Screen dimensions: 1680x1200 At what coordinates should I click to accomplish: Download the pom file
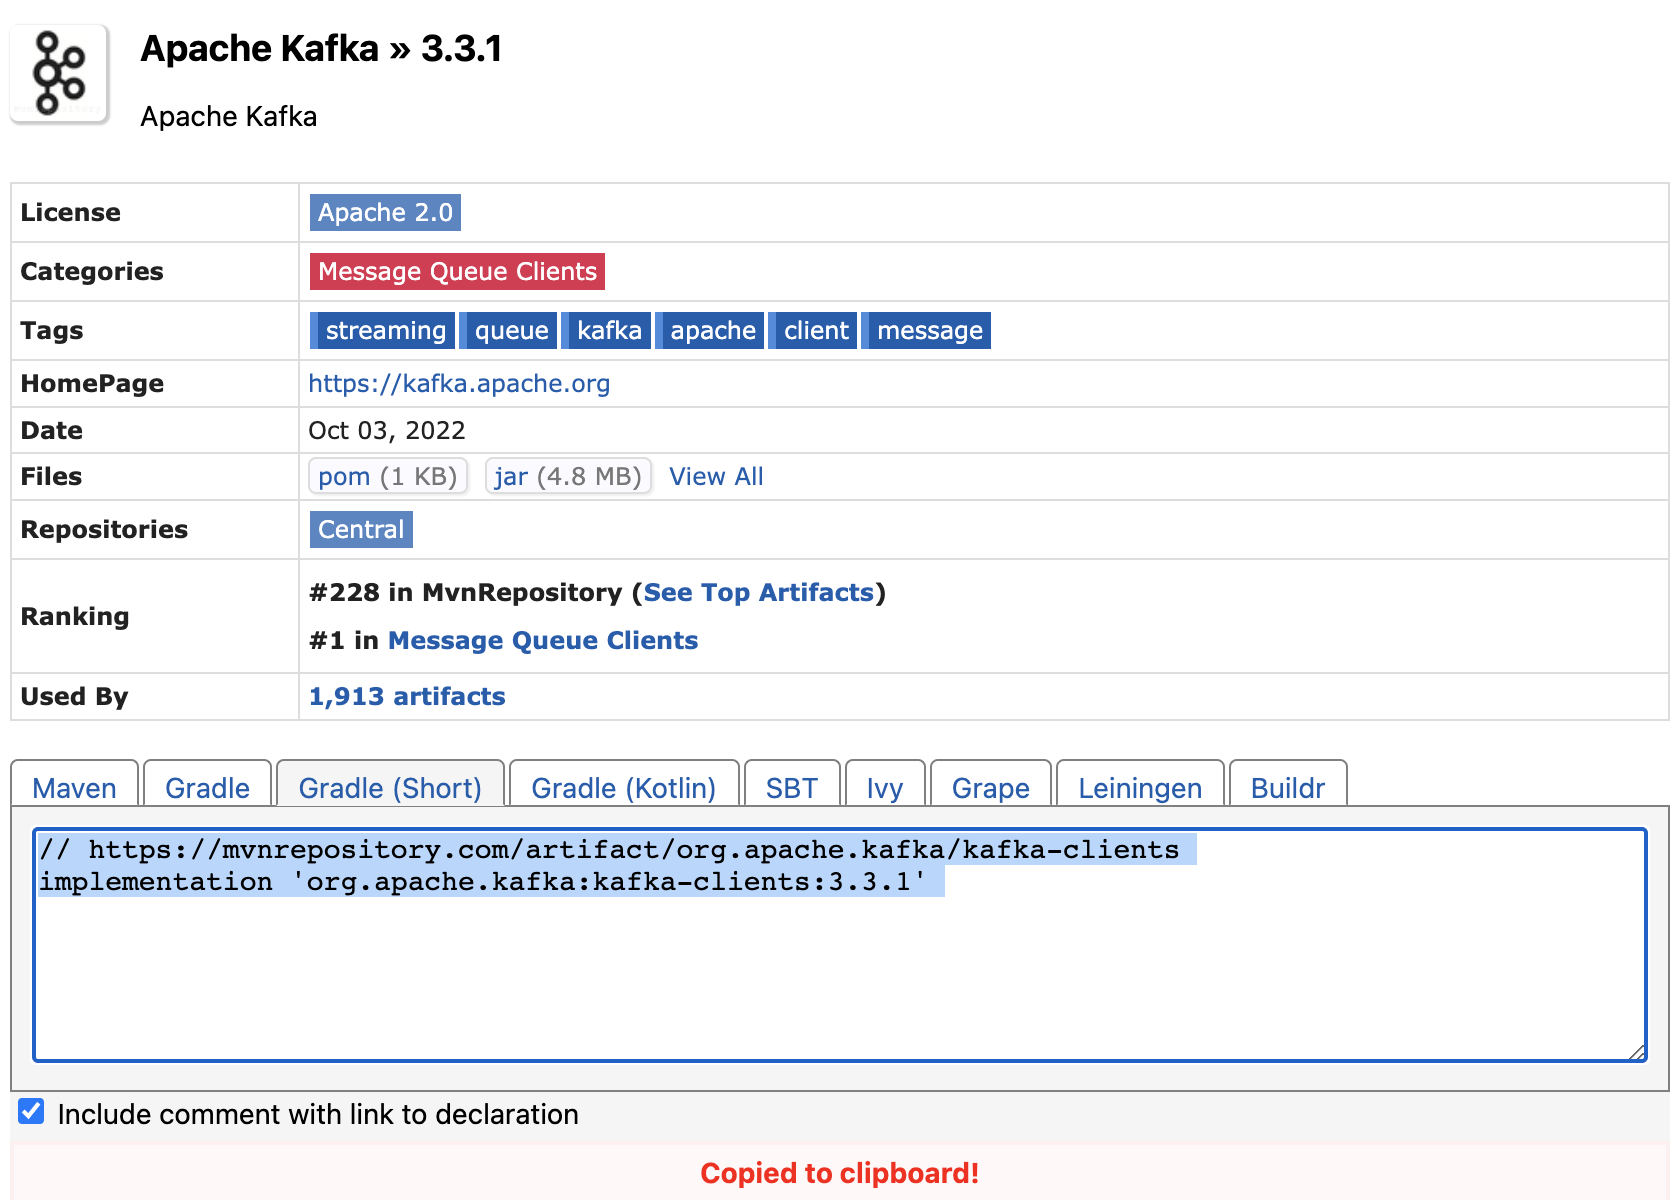click(343, 476)
